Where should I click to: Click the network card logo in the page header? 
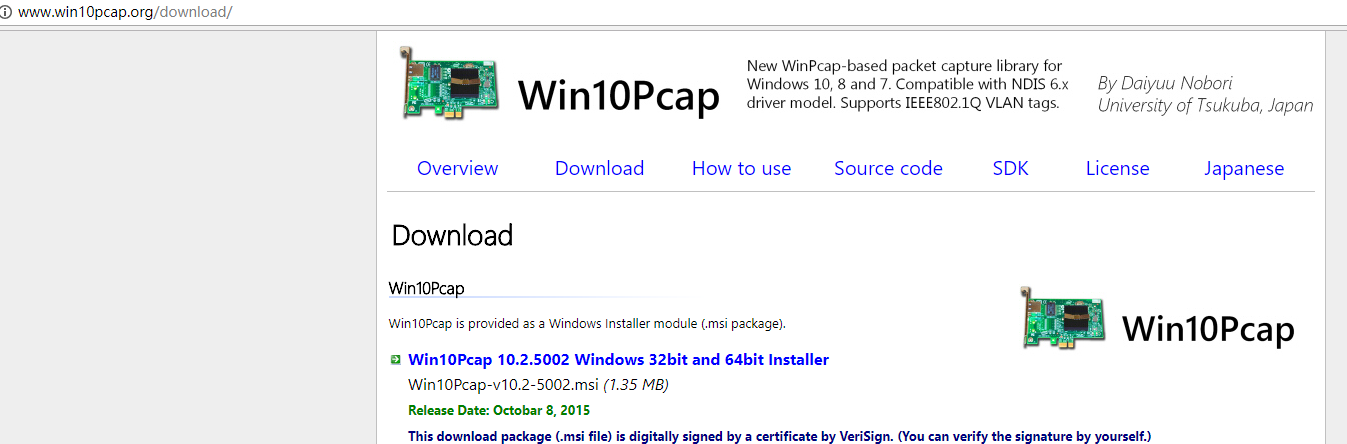coord(448,83)
